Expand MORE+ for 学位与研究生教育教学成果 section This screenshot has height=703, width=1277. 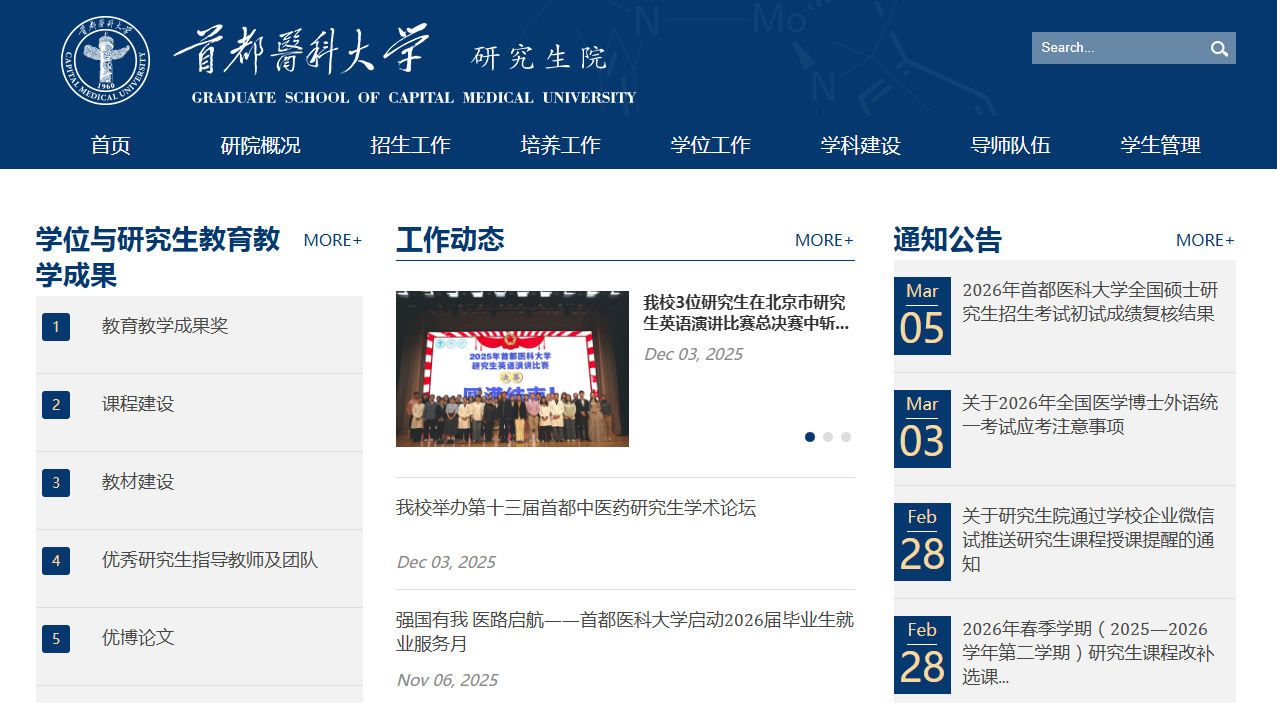pos(332,240)
